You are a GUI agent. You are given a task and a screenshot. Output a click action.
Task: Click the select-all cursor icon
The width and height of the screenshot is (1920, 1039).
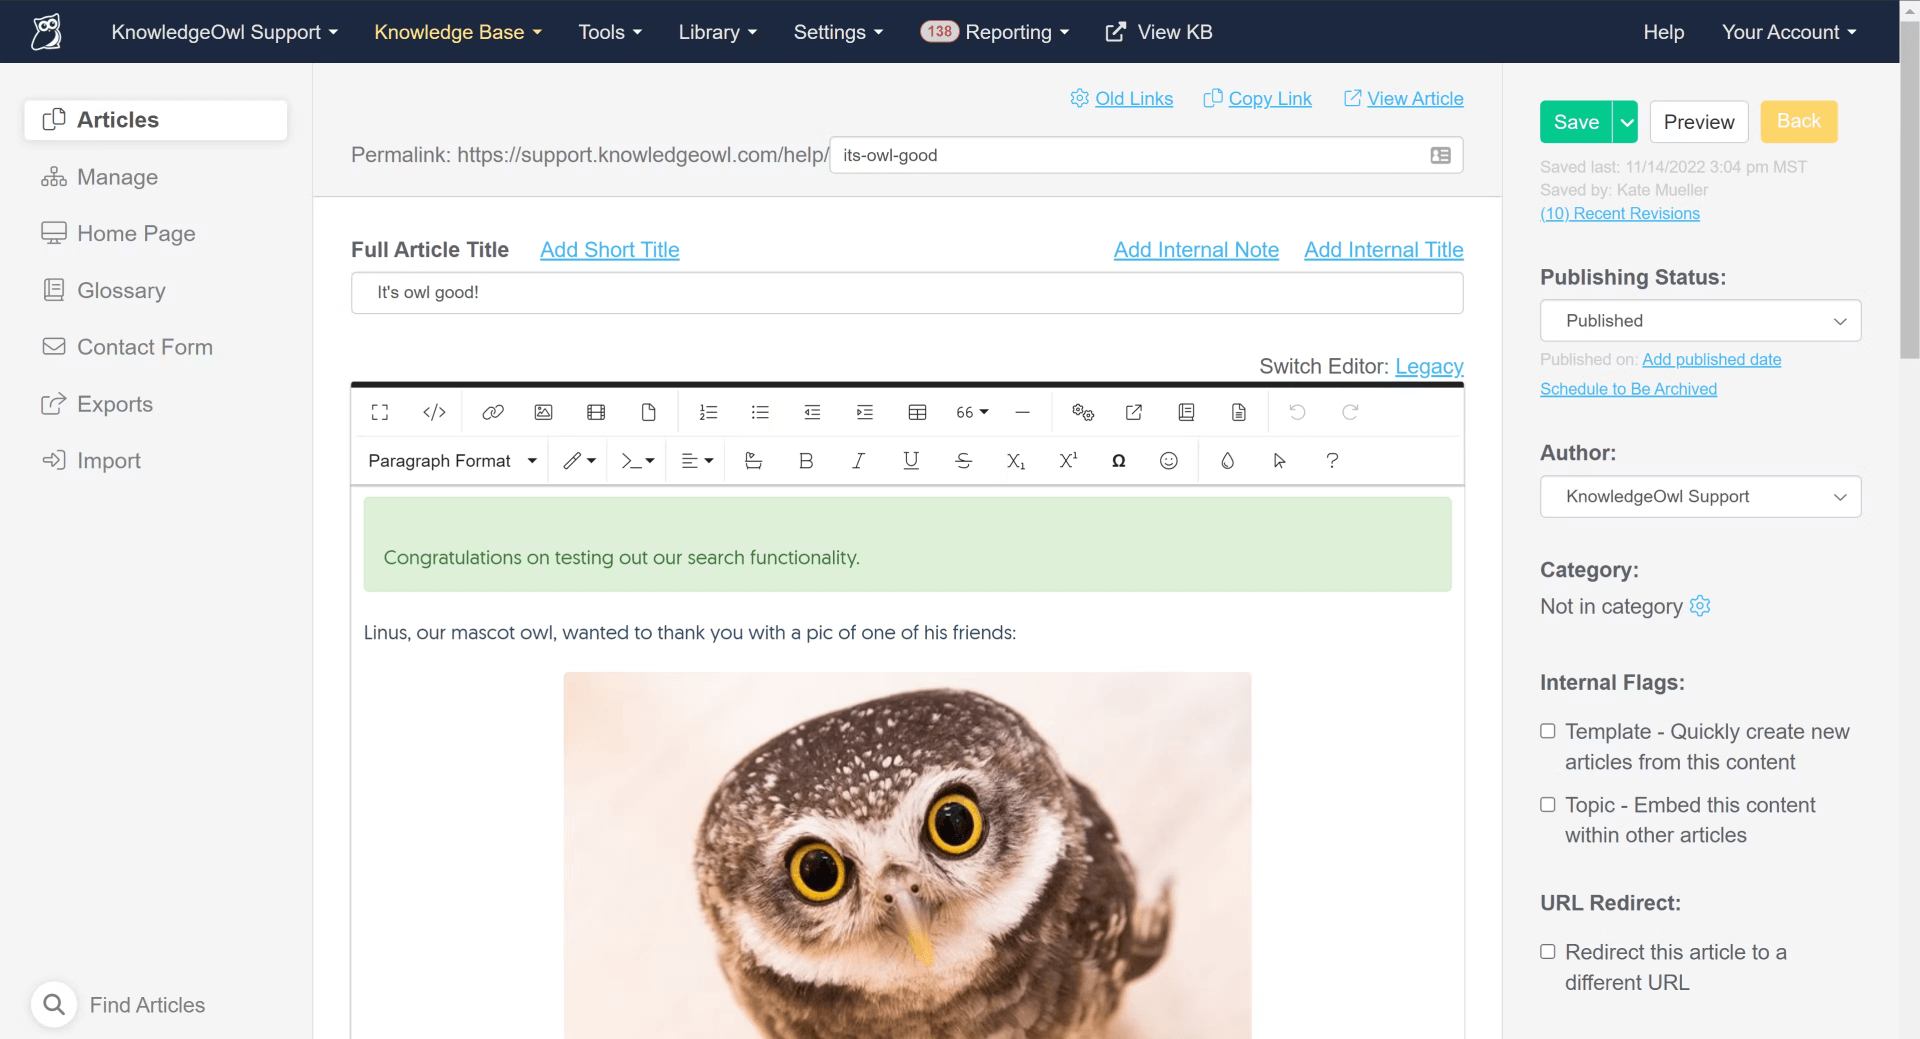tap(1280, 461)
